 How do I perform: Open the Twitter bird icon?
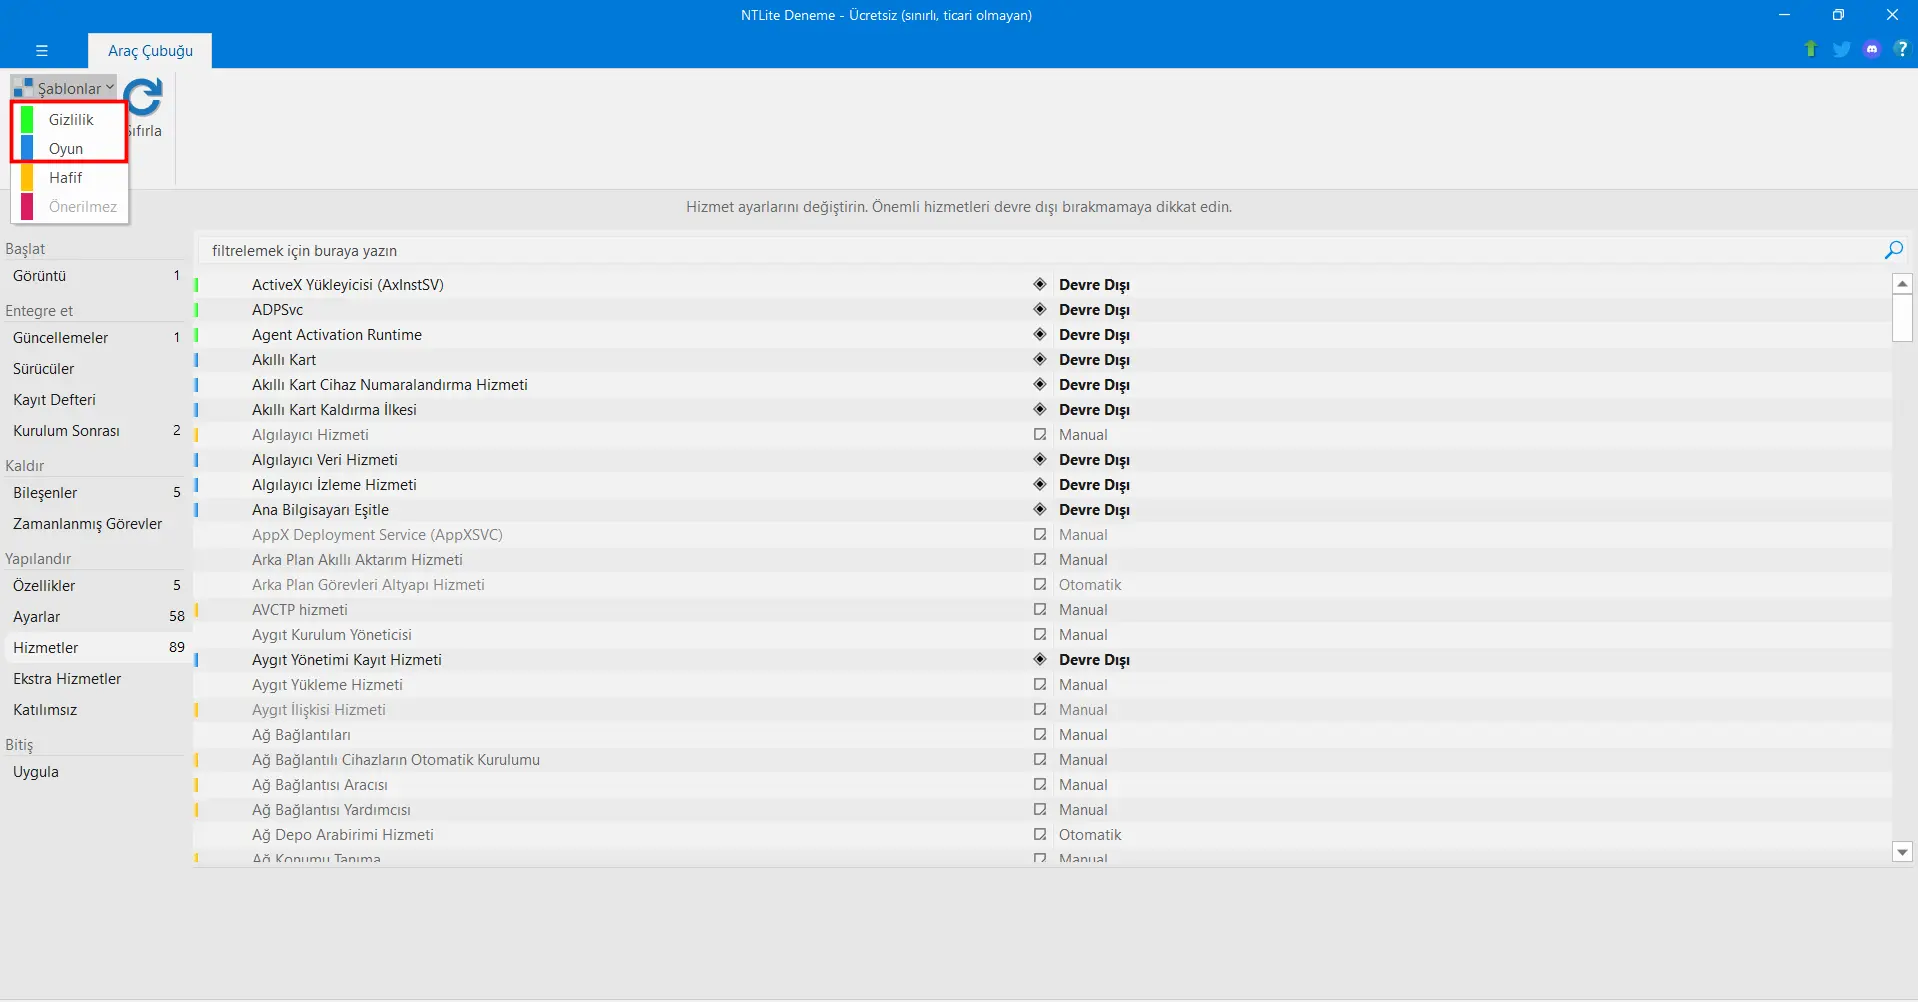(x=1841, y=49)
